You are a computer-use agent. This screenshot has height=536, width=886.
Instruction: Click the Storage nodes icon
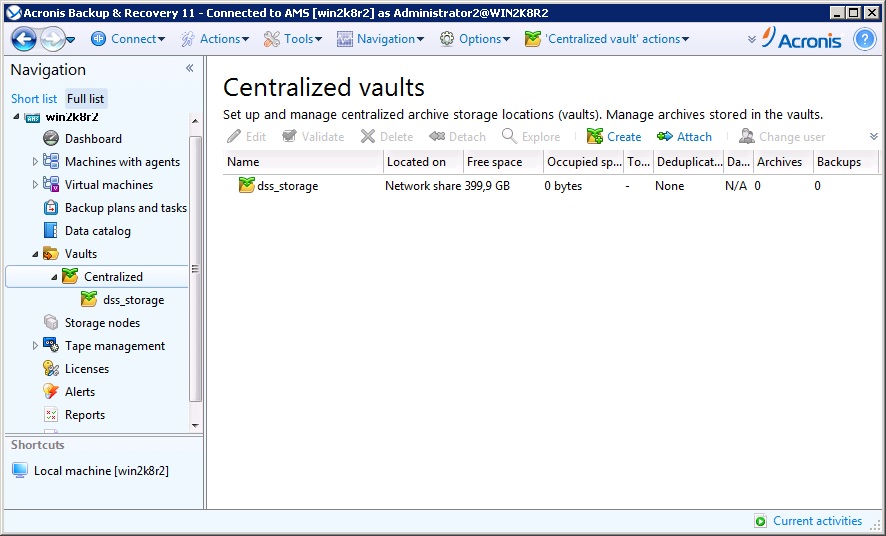pos(51,323)
